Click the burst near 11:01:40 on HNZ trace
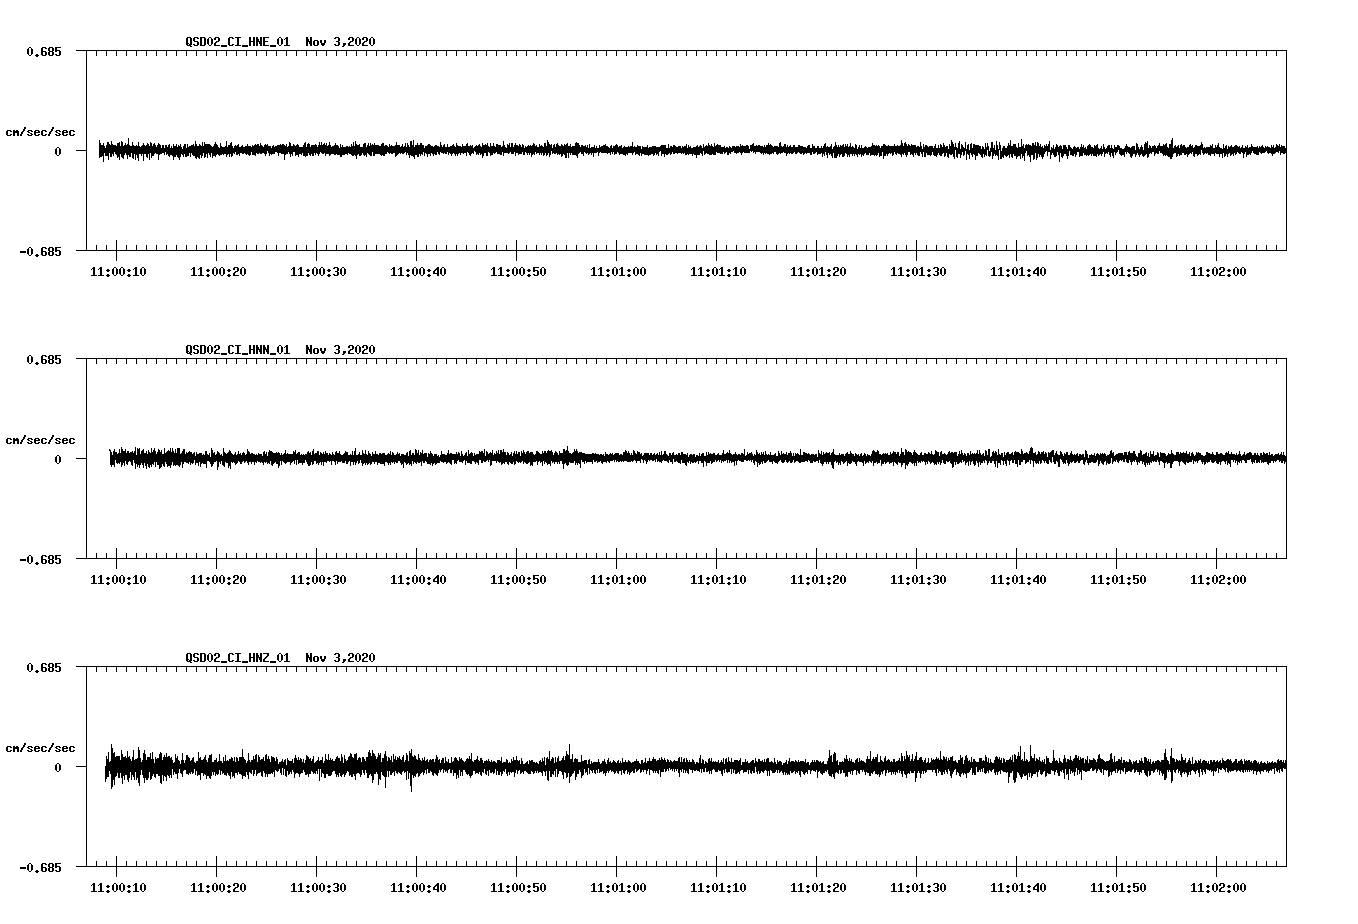The height and width of the screenshot is (924, 1358). tap(1022, 760)
